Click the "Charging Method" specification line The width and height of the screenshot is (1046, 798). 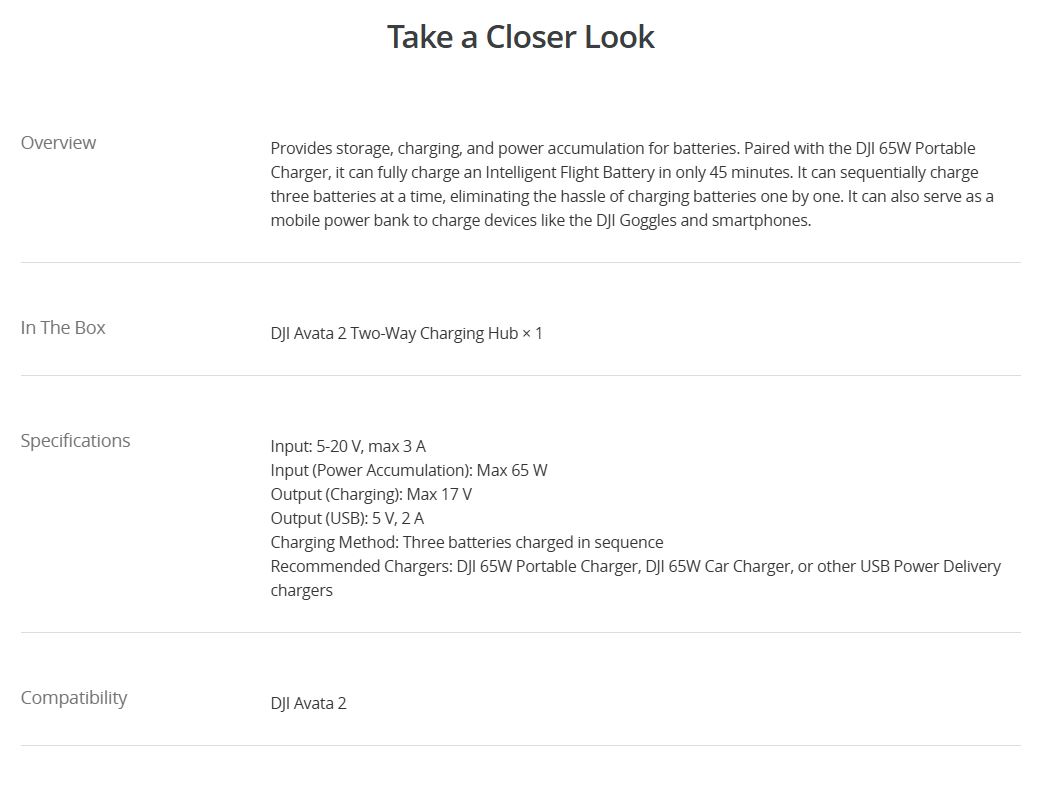pyautogui.click(x=466, y=542)
